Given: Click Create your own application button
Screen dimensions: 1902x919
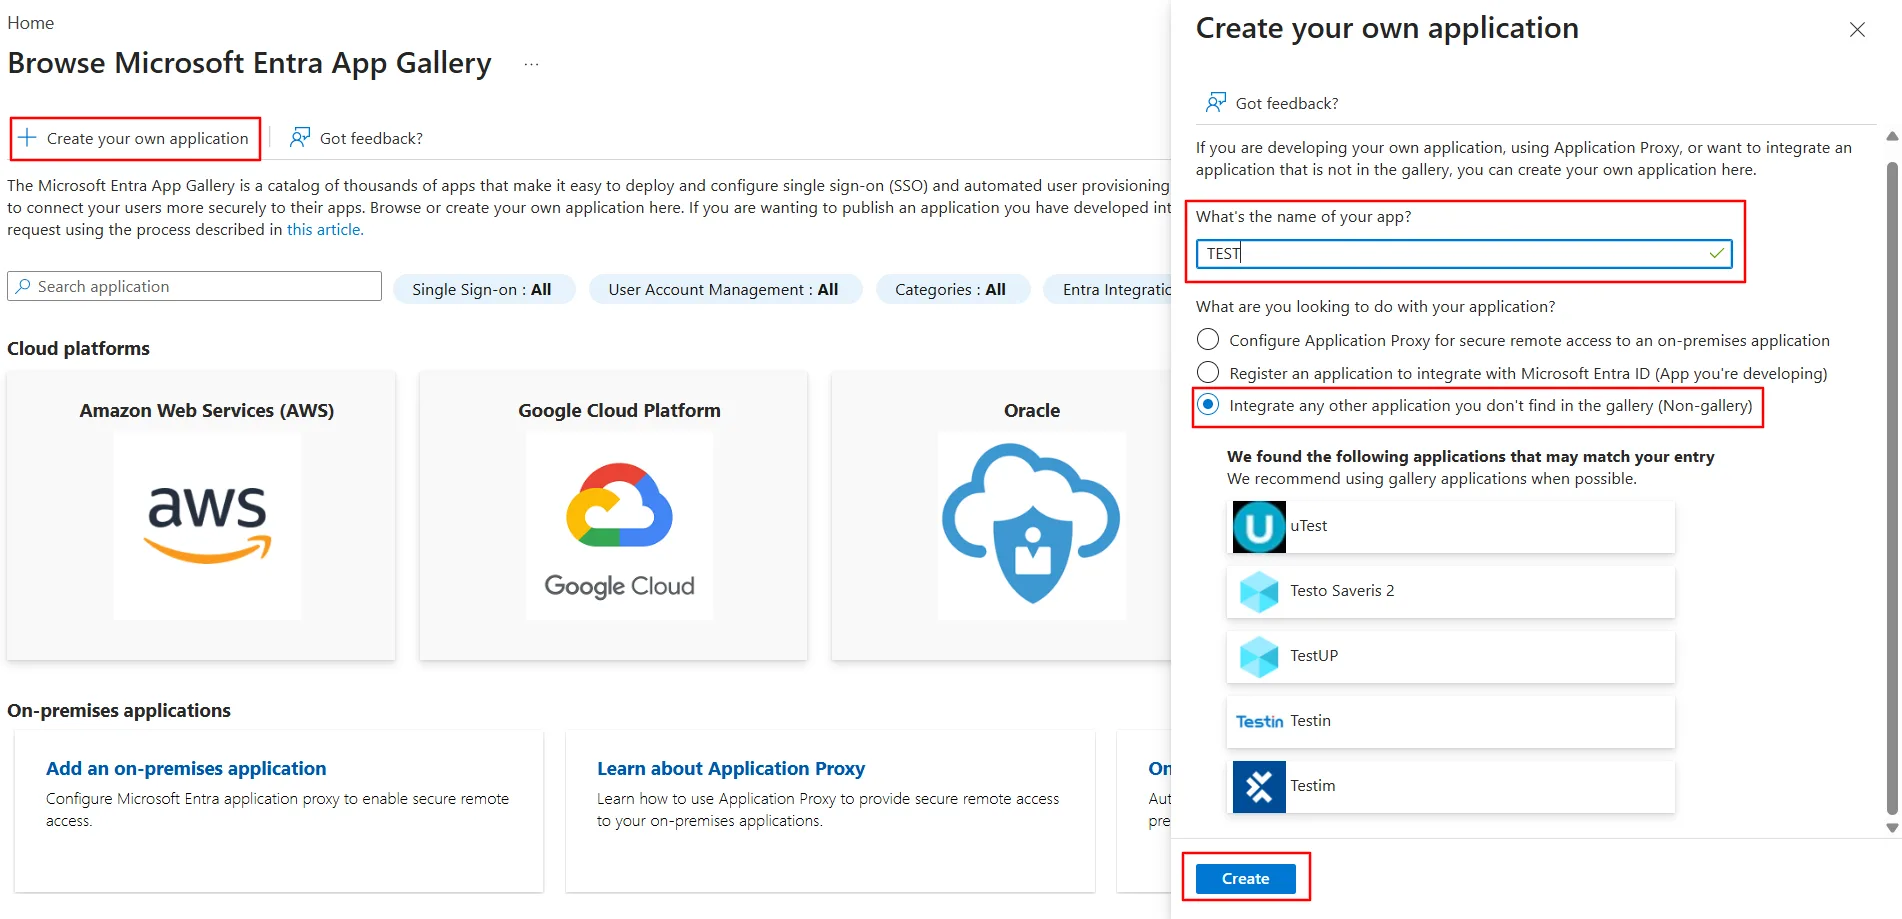Looking at the screenshot, I should pyautogui.click(x=135, y=138).
